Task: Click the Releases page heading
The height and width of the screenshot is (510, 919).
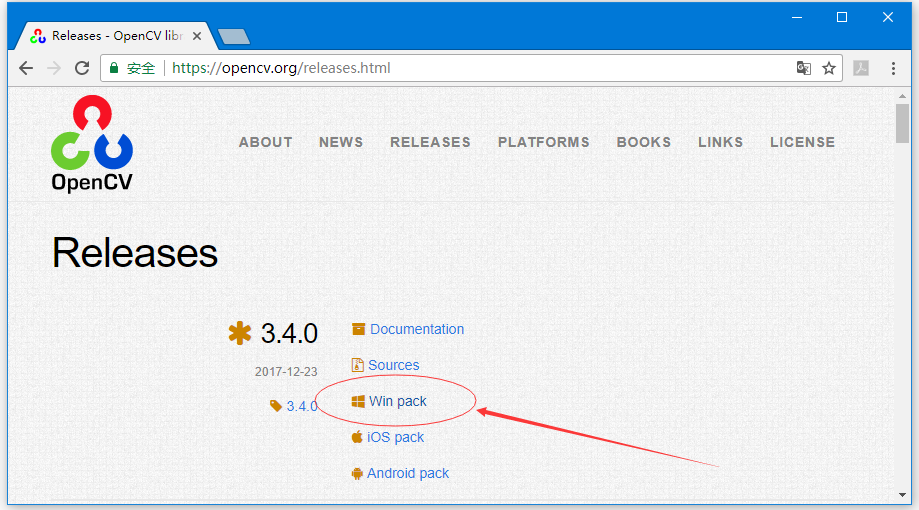Action: click(135, 253)
